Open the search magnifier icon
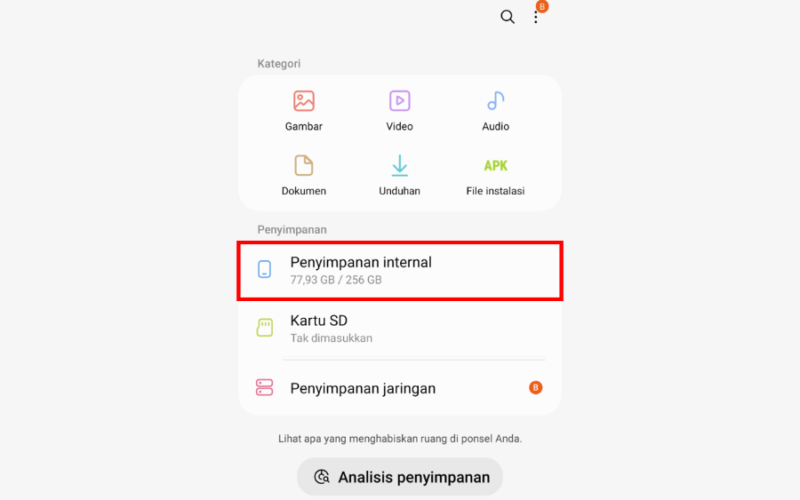The image size is (800, 500). click(x=507, y=17)
